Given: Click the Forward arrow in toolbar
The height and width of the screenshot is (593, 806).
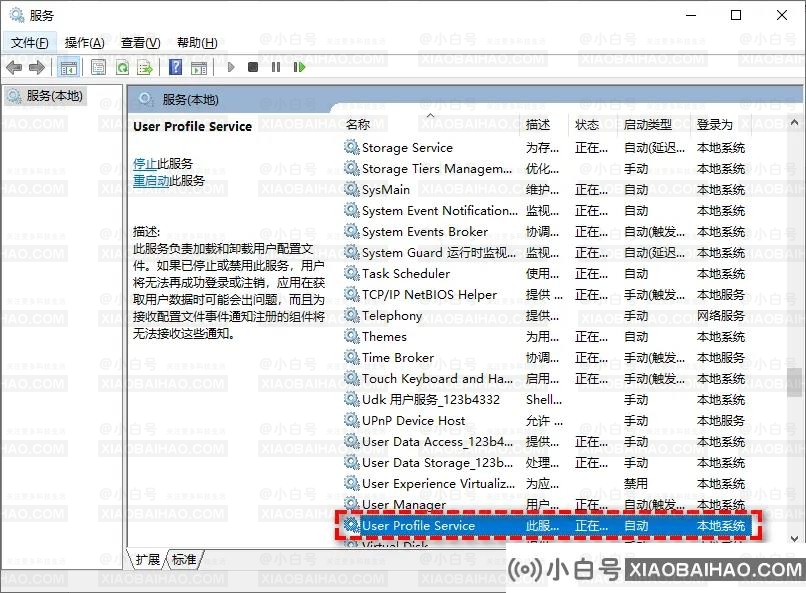Looking at the screenshot, I should 37,67.
